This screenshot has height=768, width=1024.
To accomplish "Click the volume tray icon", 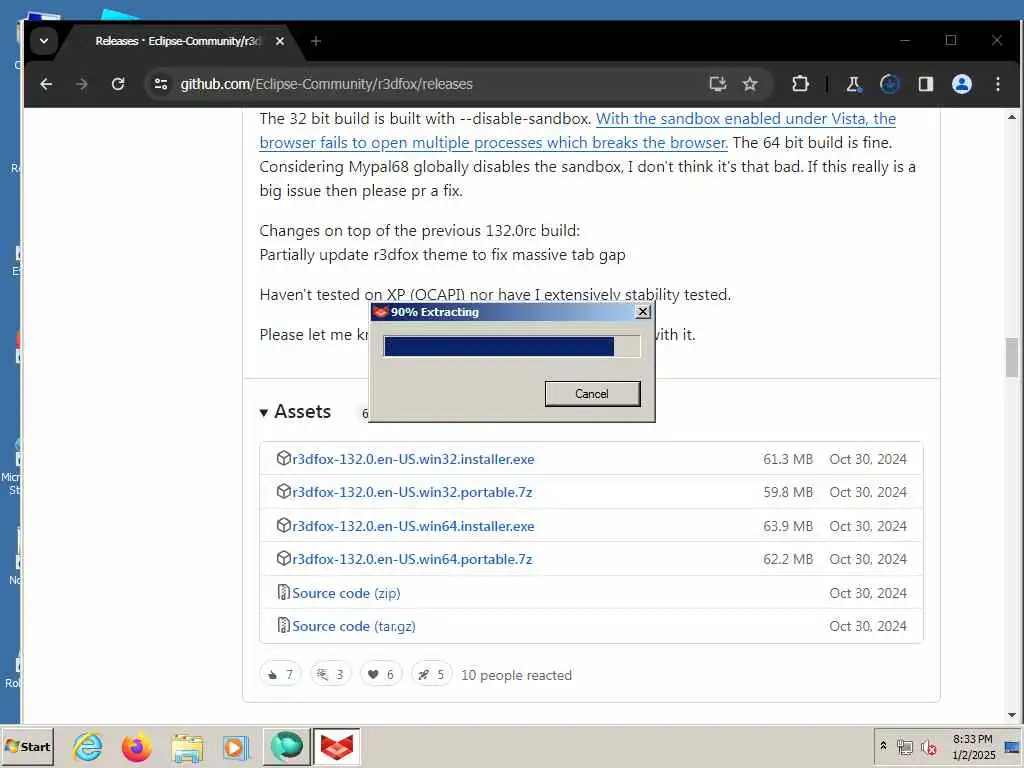I will point(929,747).
